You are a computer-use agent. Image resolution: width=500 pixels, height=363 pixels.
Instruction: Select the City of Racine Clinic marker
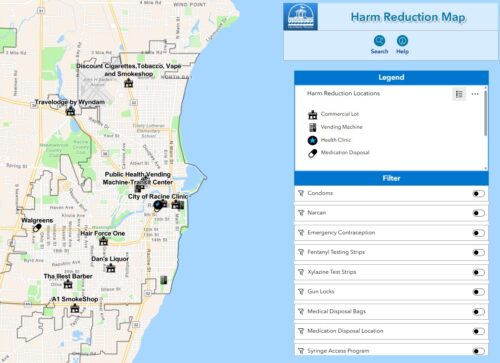158,205
